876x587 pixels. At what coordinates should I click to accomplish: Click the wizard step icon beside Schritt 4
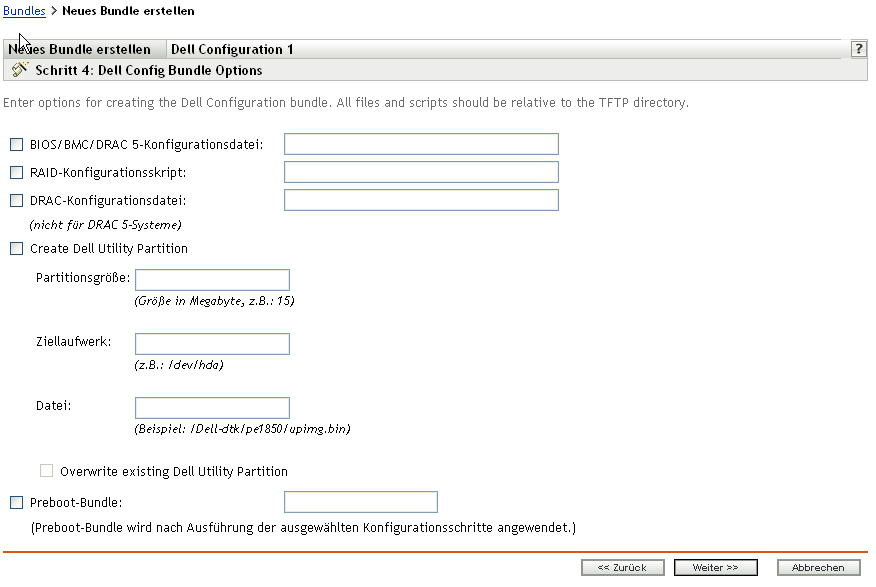[20, 70]
